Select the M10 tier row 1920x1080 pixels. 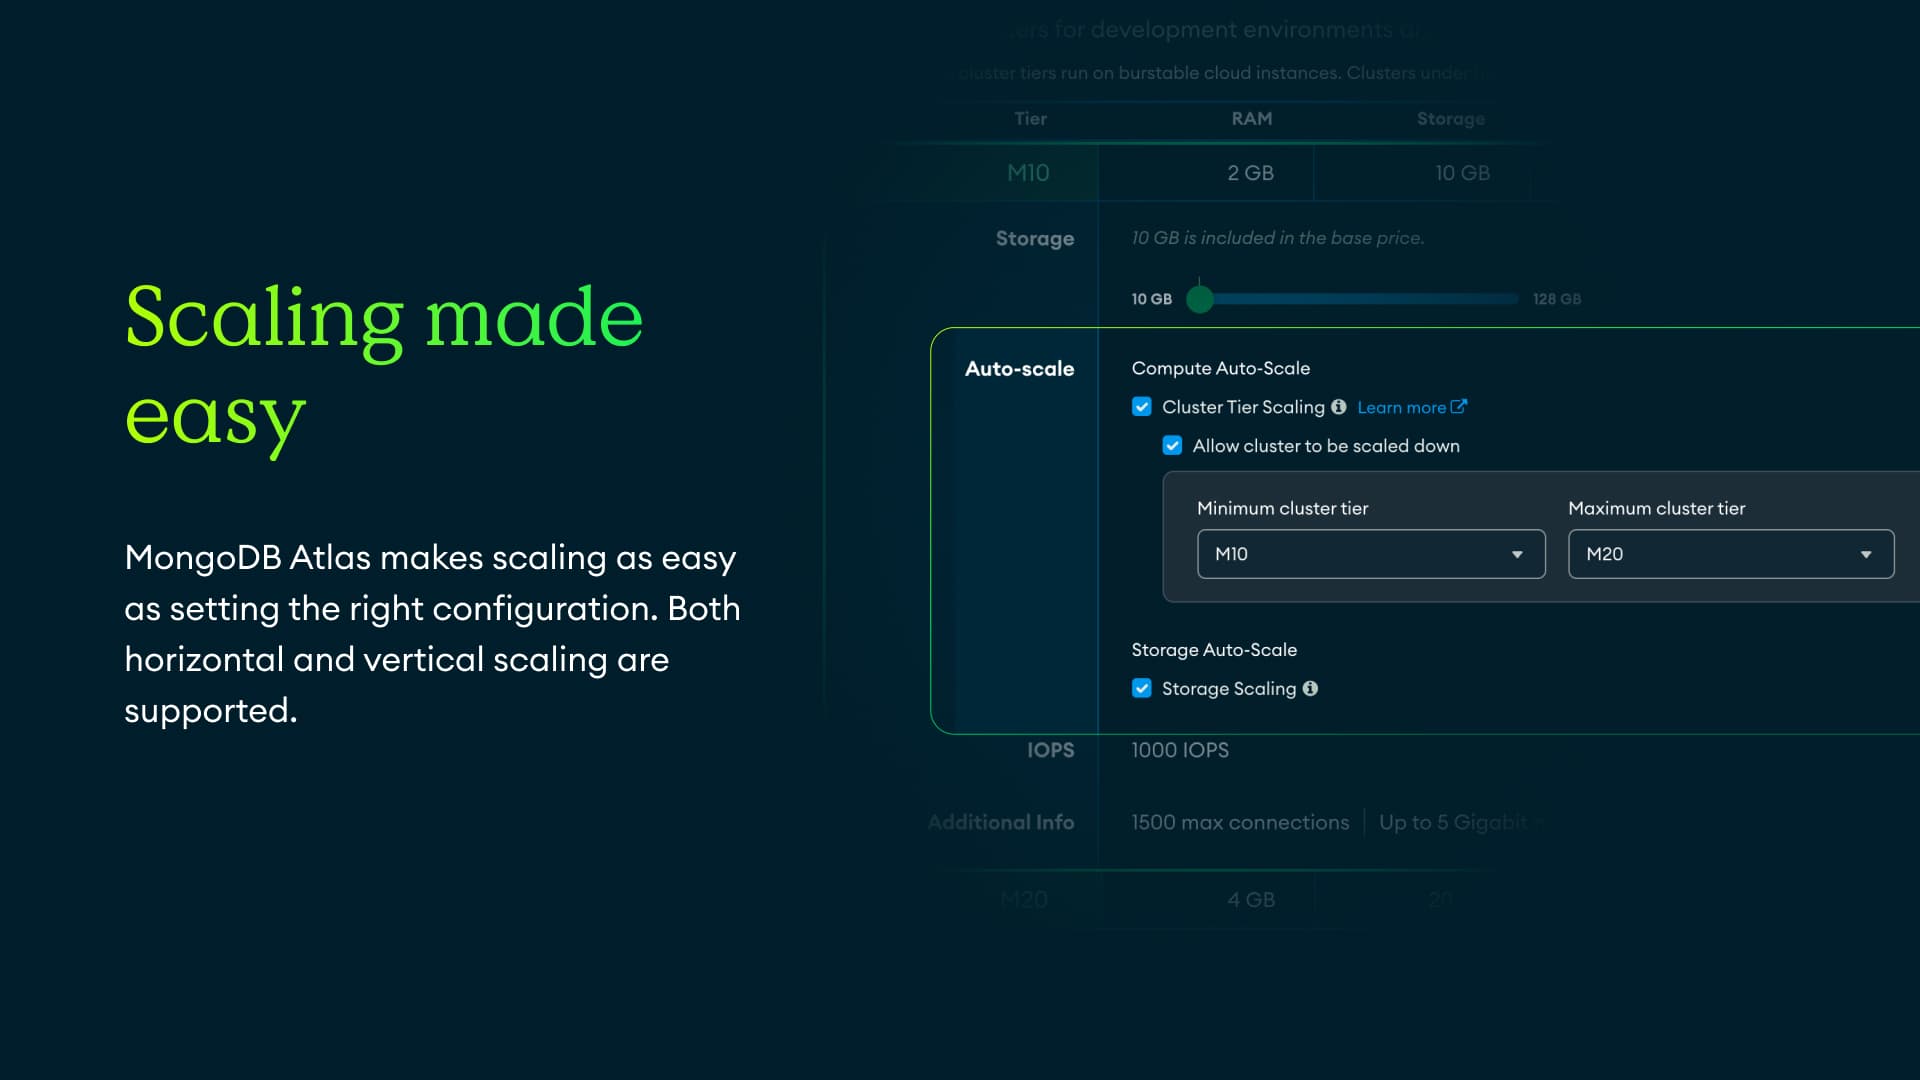pyautogui.click(x=1028, y=173)
